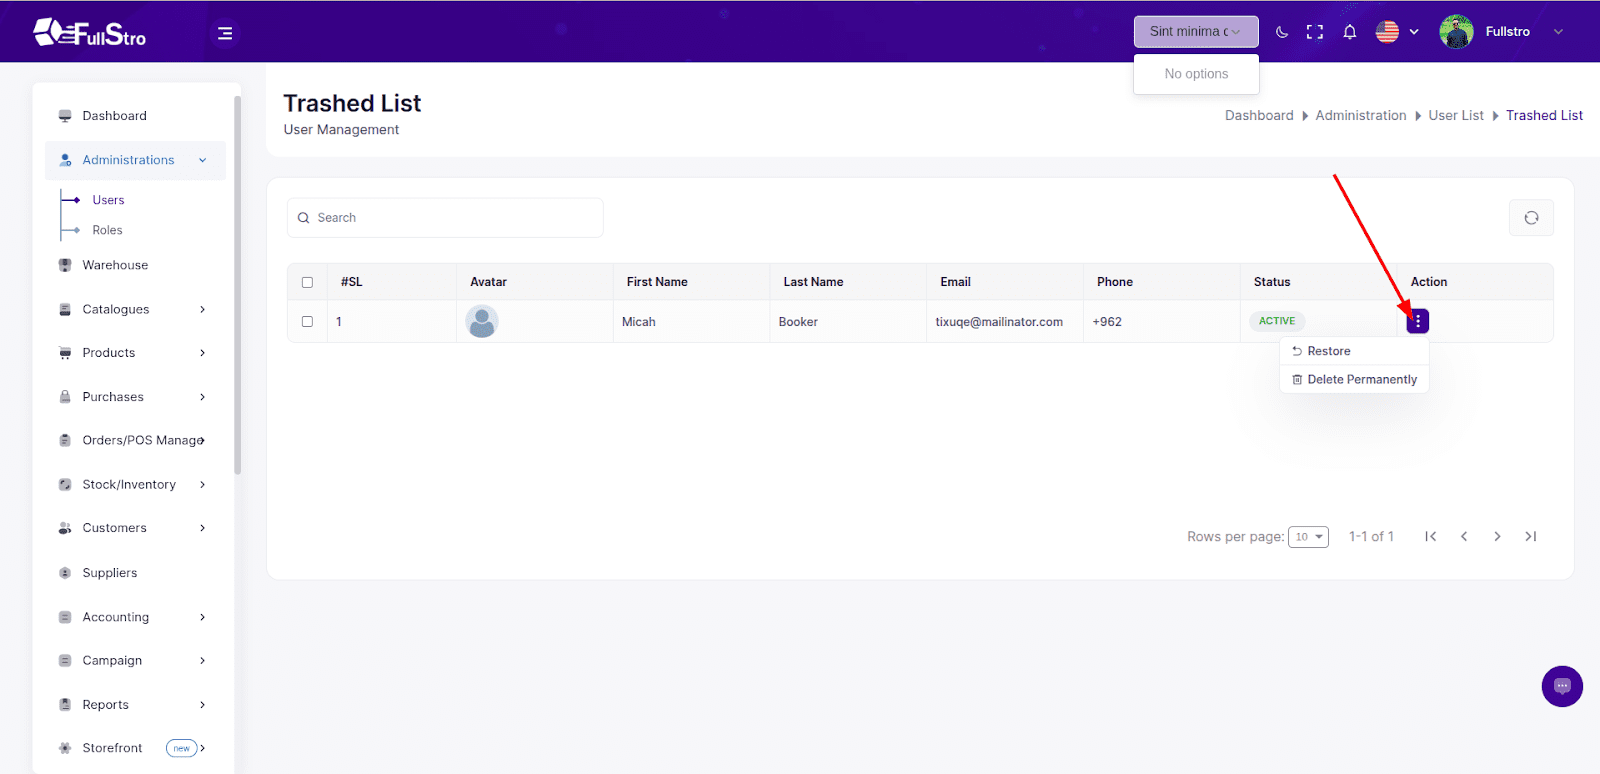This screenshot has width=1600, height=774.
Task: Open User List breadcrumb link
Action: (x=1455, y=116)
